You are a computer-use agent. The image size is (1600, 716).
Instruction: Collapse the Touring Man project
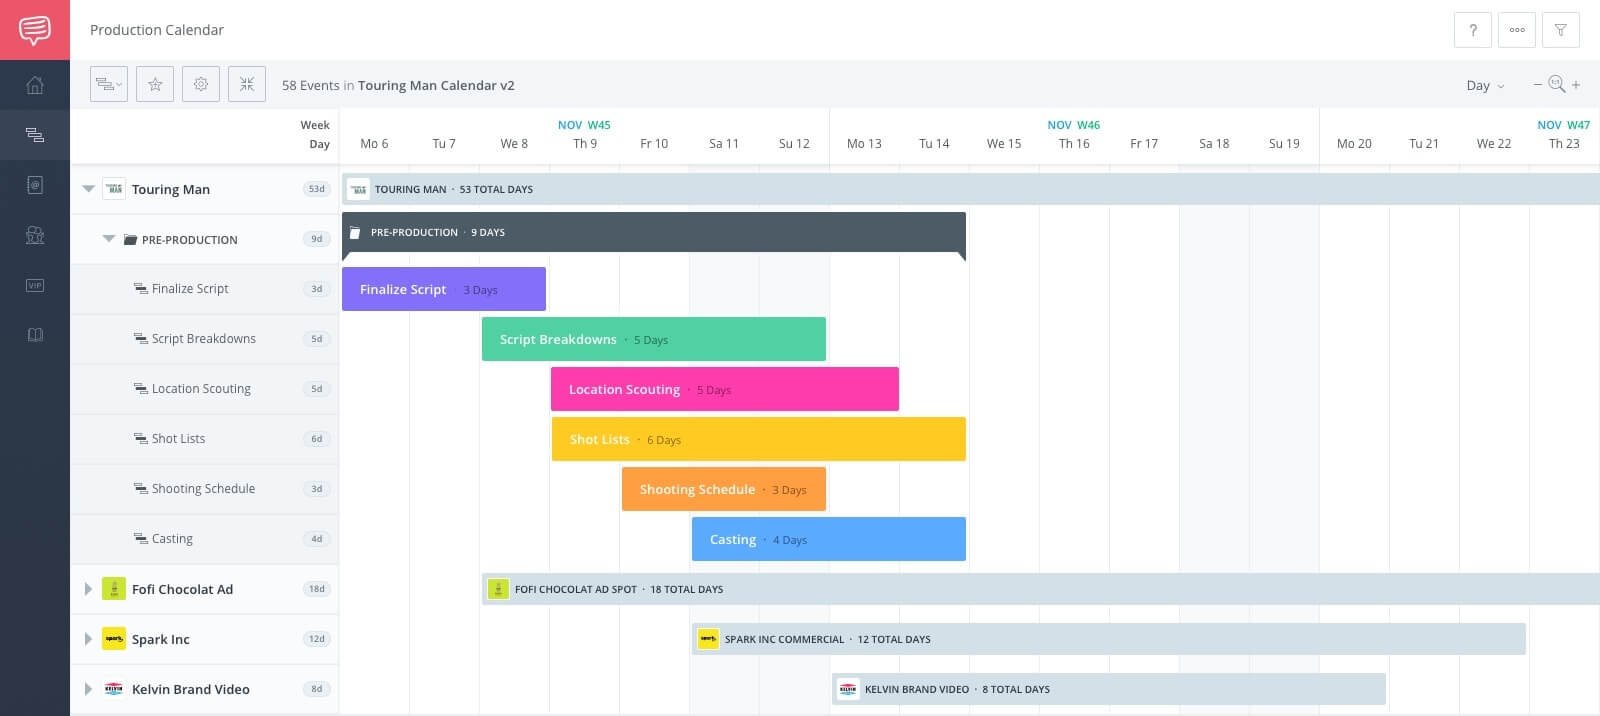pyautogui.click(x=88, y=189)
